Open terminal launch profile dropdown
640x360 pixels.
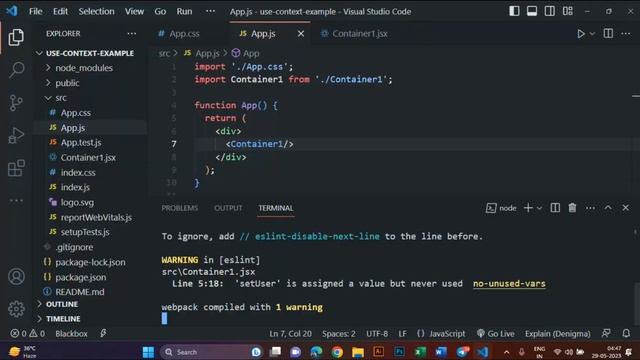point(539,208)
